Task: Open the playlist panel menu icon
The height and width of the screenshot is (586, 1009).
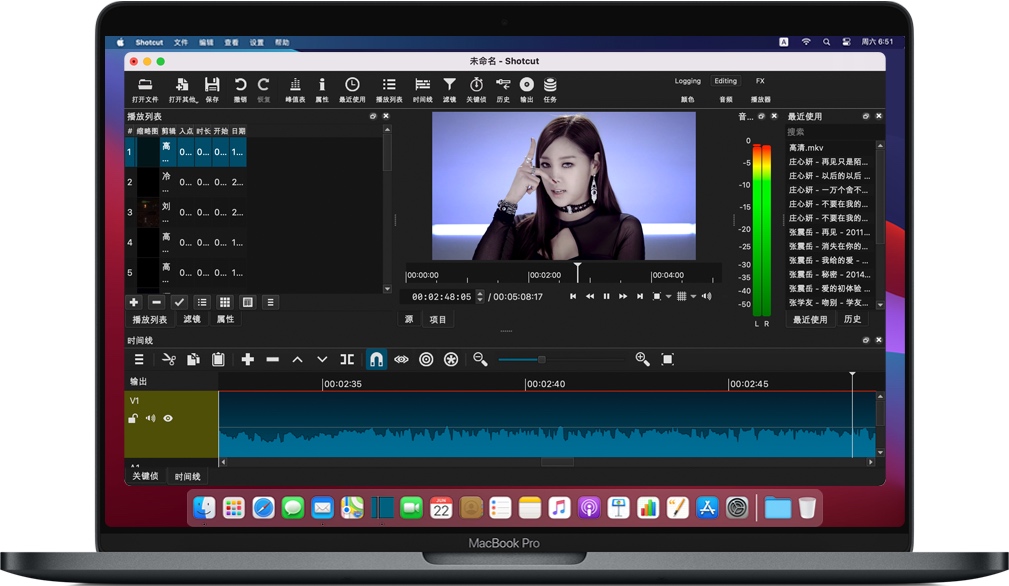Action: pyautogui.click(x=375, y=115)
